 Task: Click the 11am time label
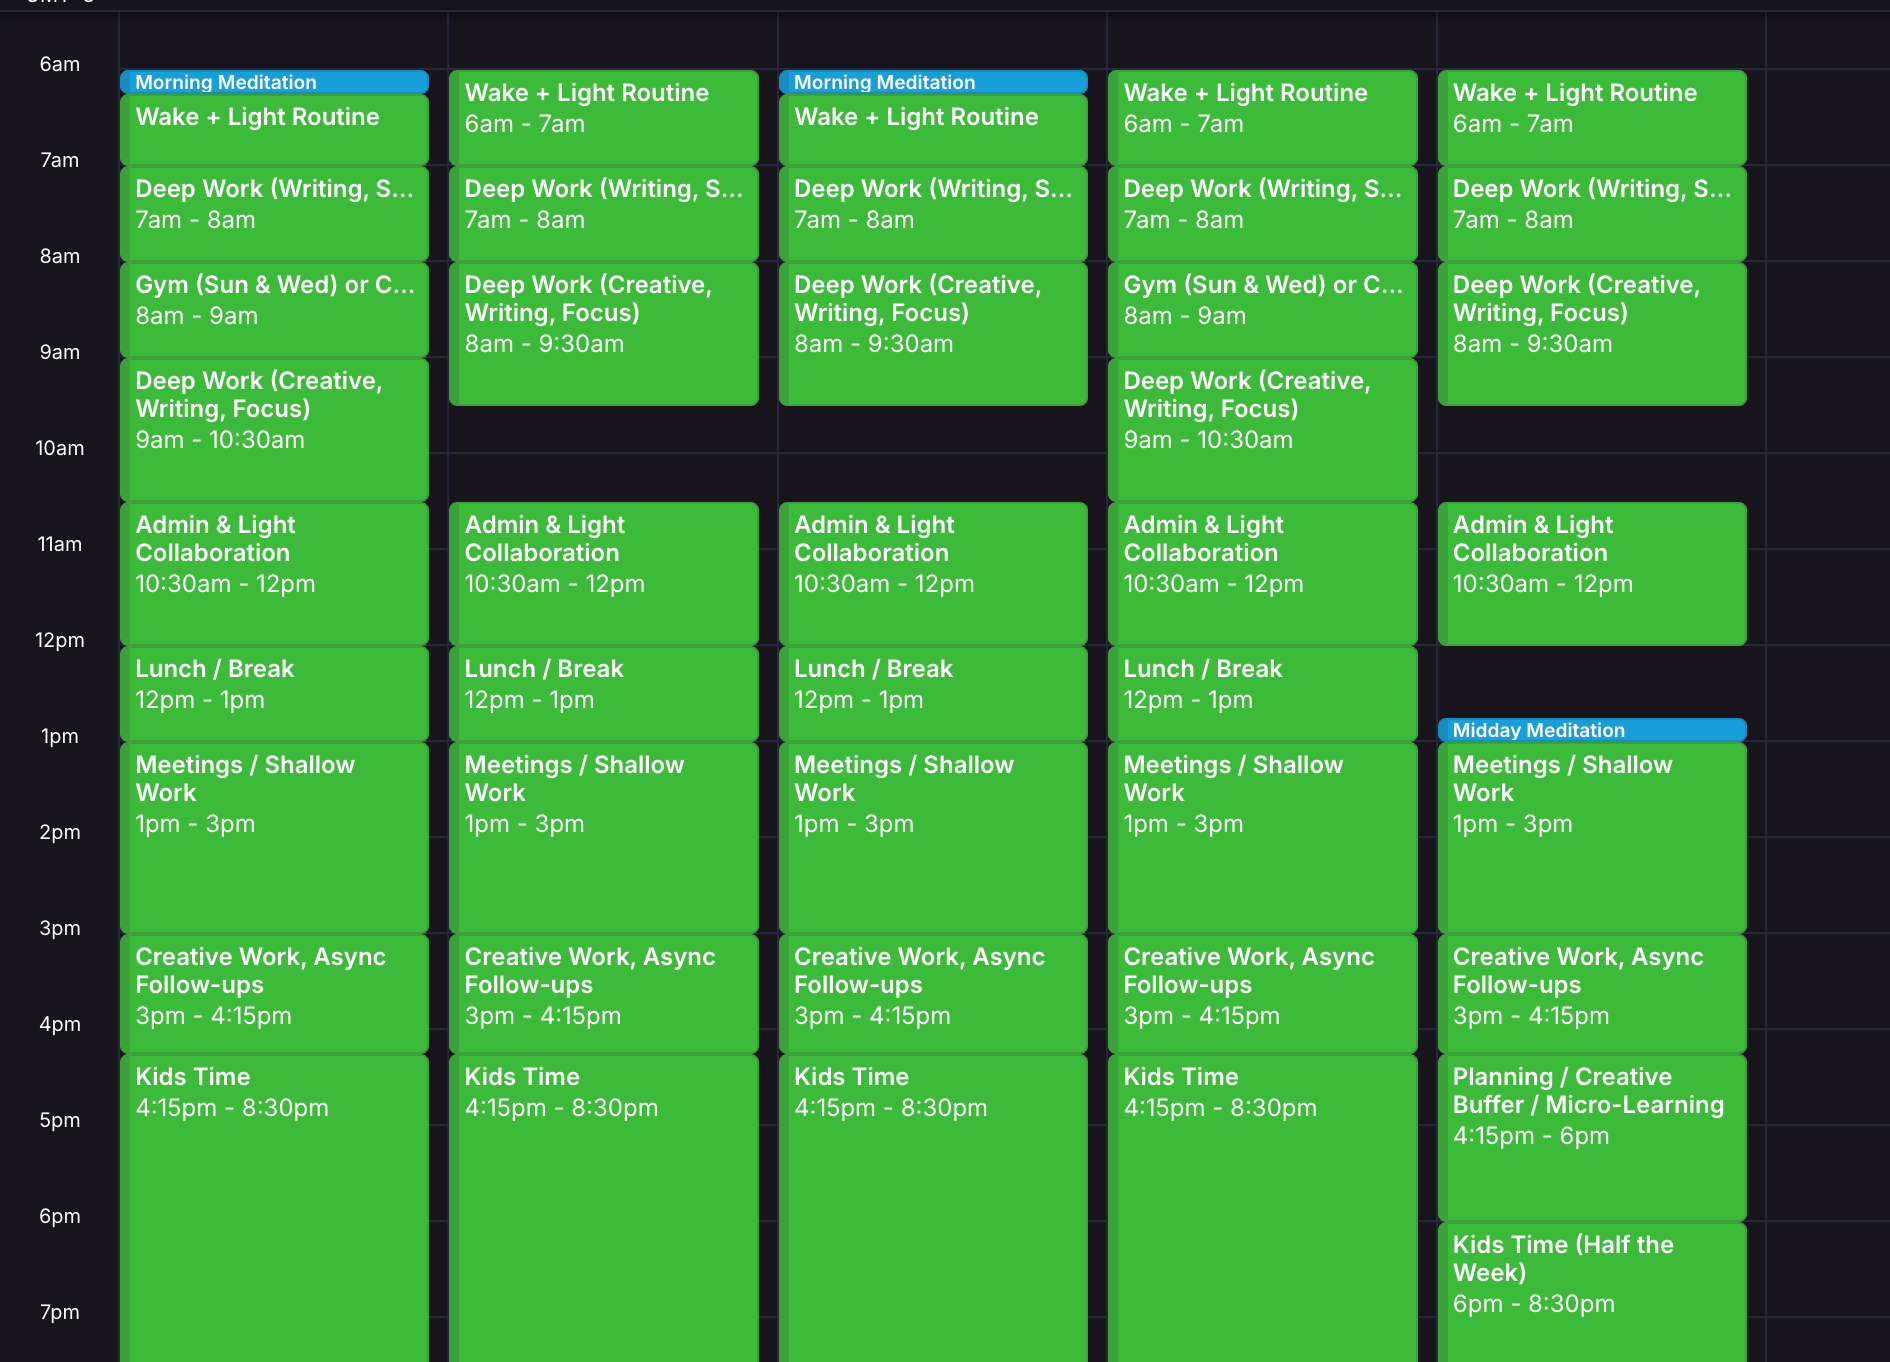60,544
